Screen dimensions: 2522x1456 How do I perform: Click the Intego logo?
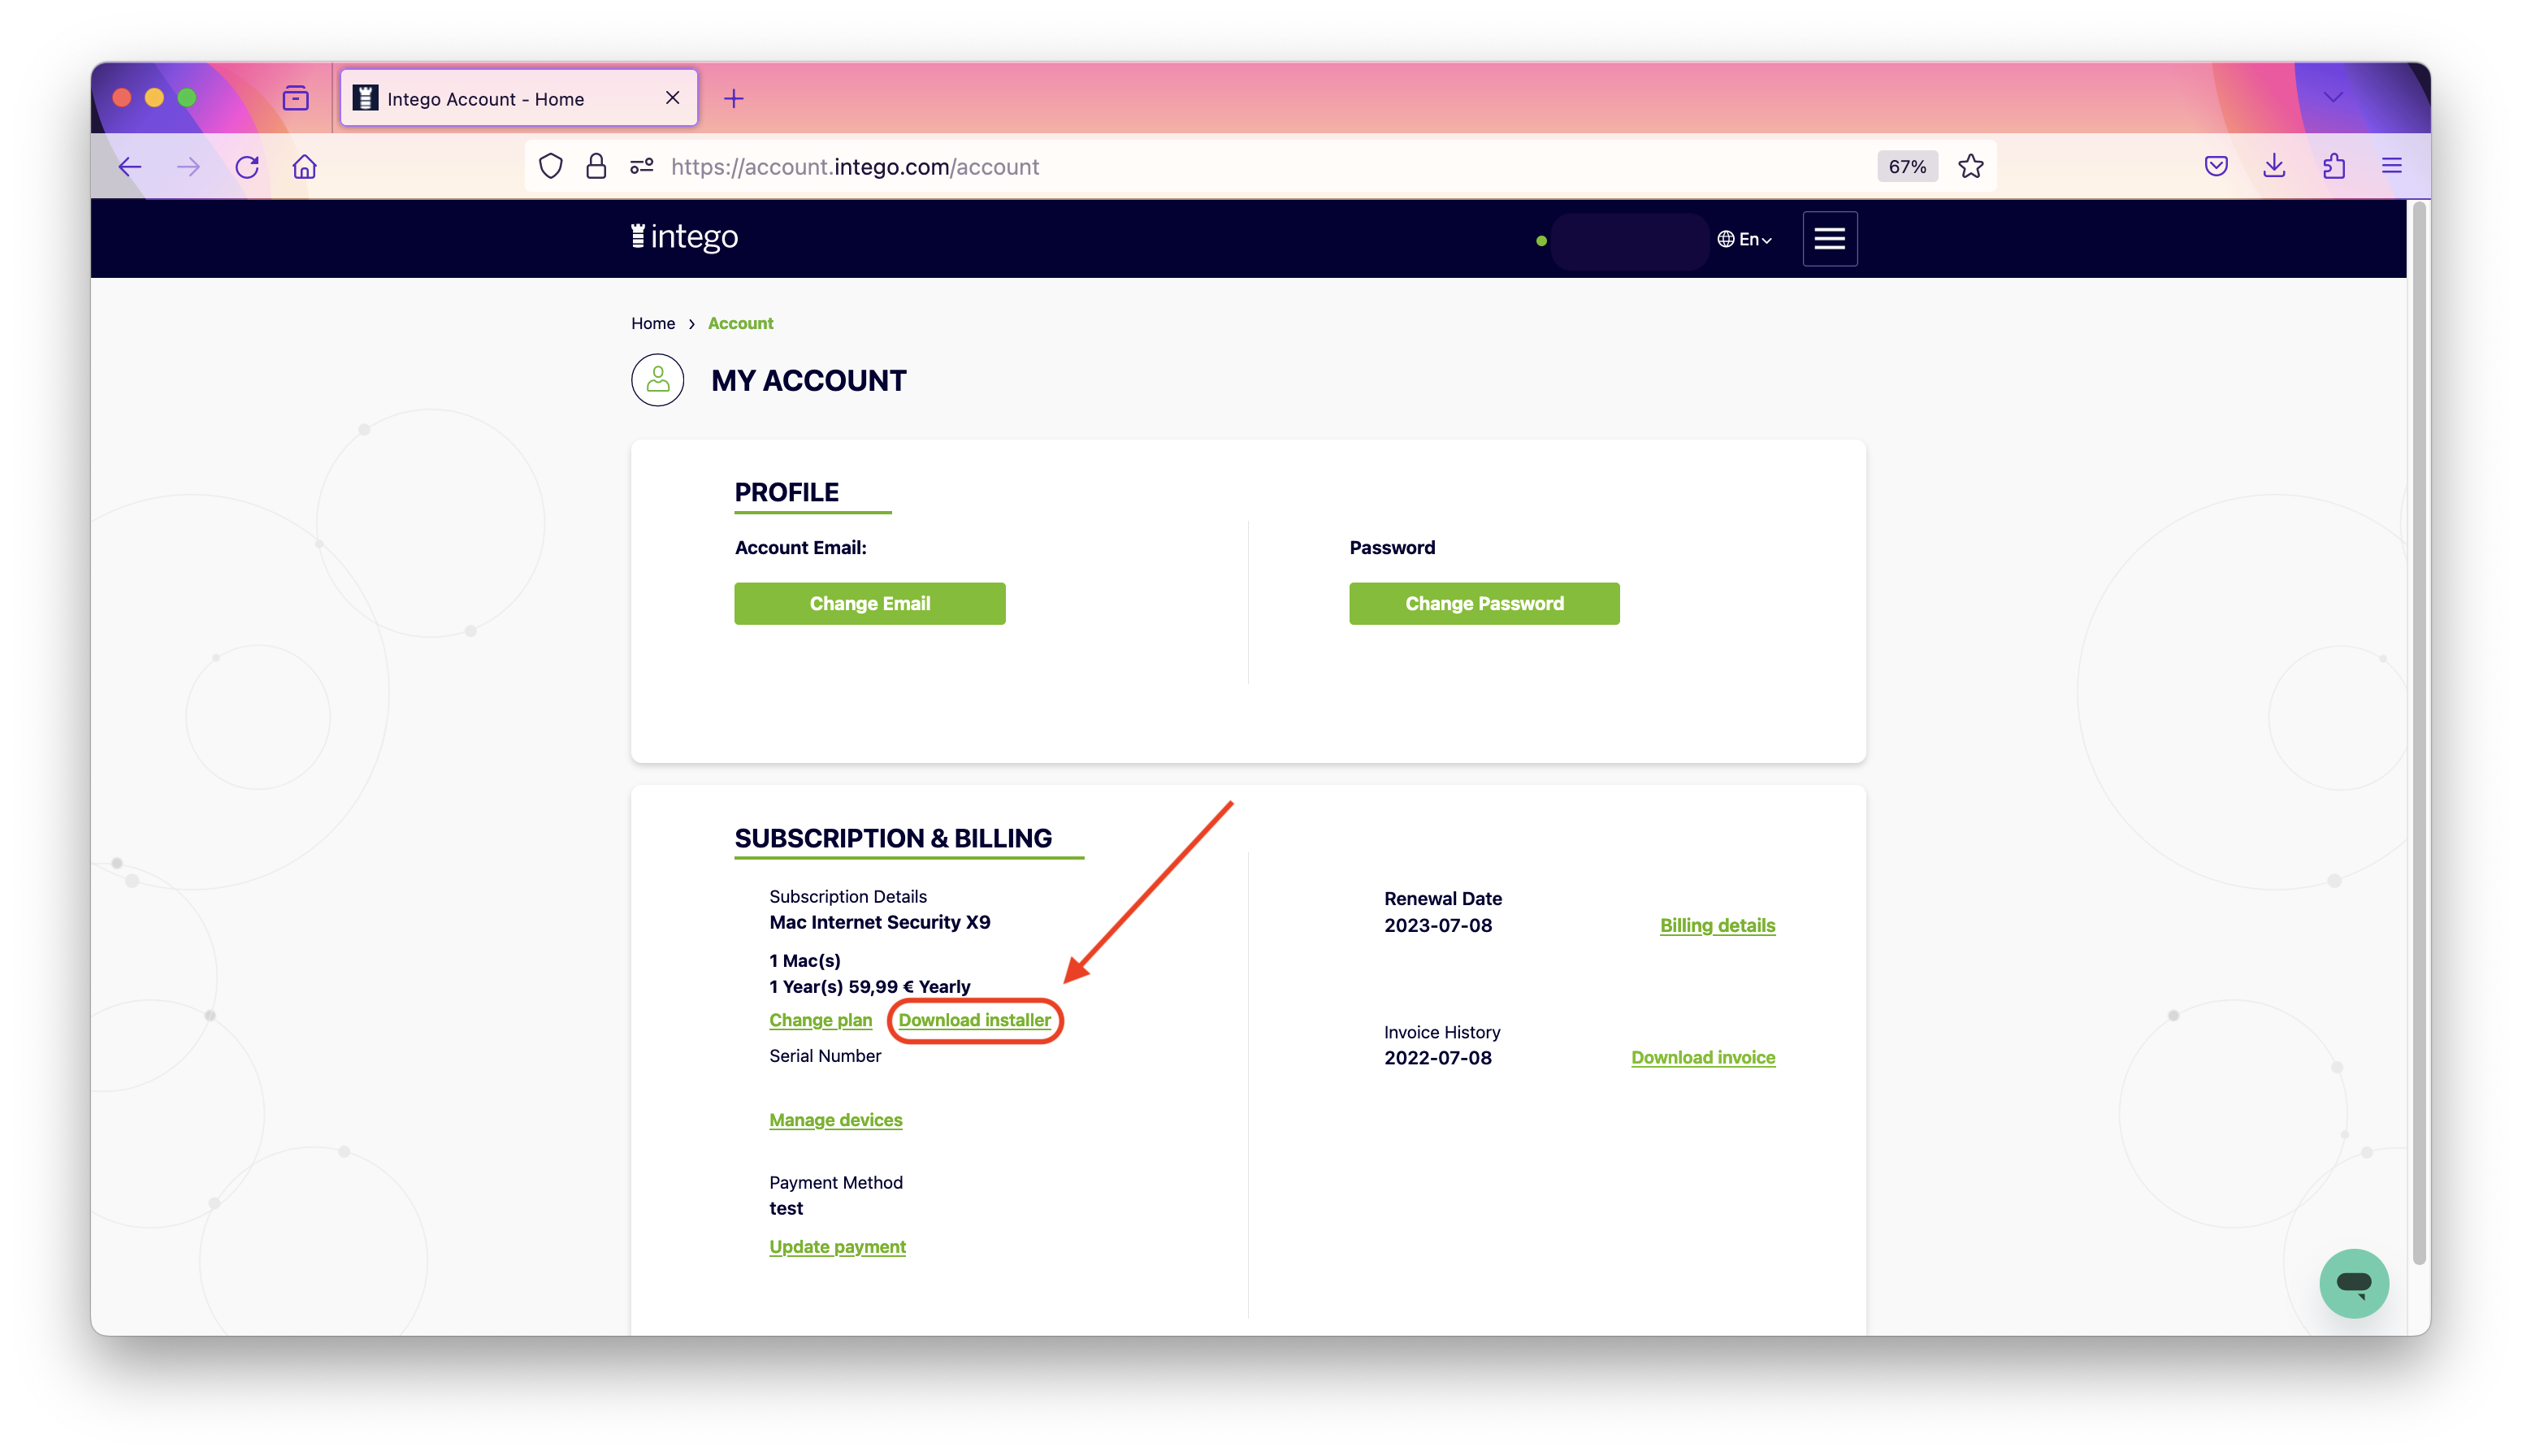coord(685,237)
